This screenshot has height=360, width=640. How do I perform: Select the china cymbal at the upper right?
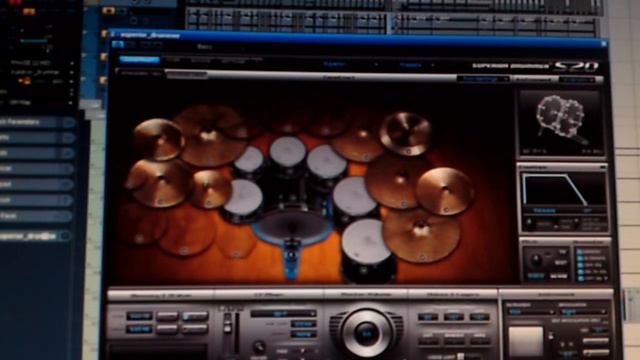405,133
